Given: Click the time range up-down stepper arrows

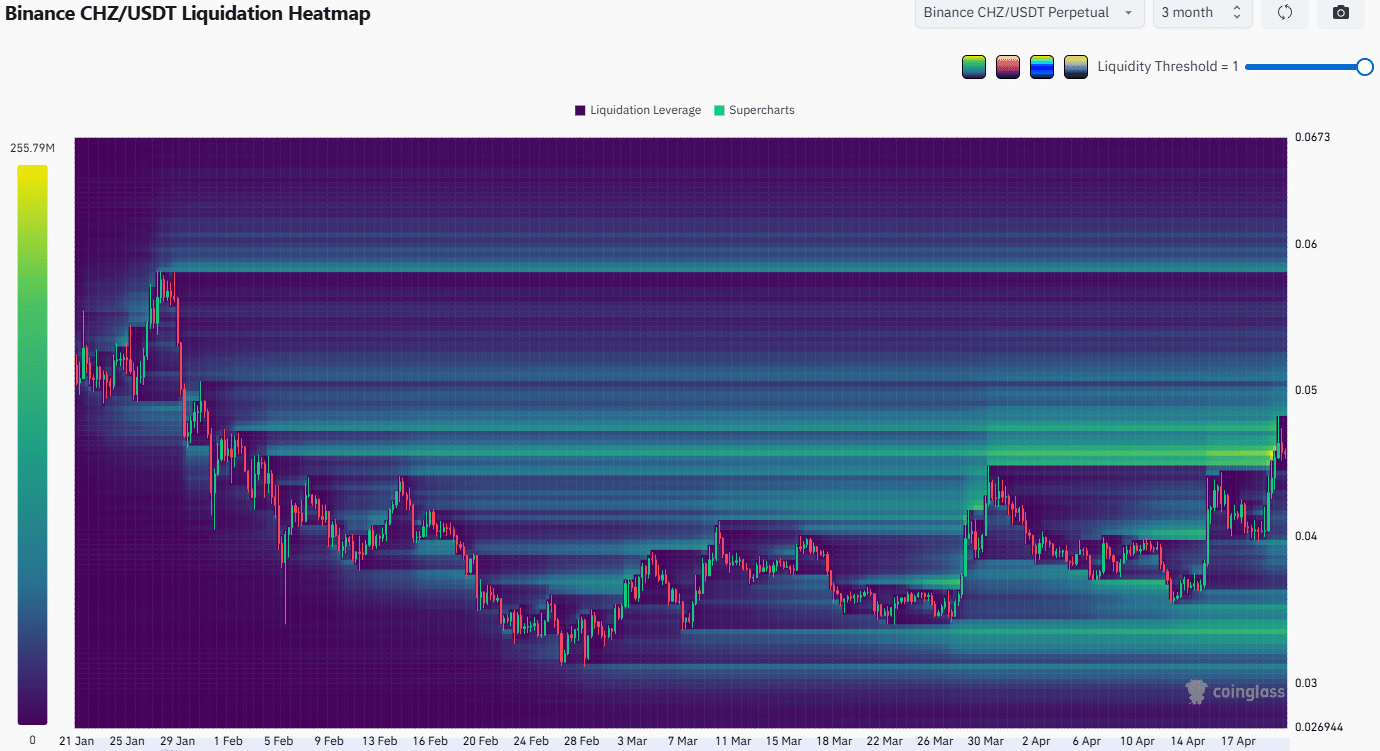Looking at the screenshot, I should pos(1237,13).
